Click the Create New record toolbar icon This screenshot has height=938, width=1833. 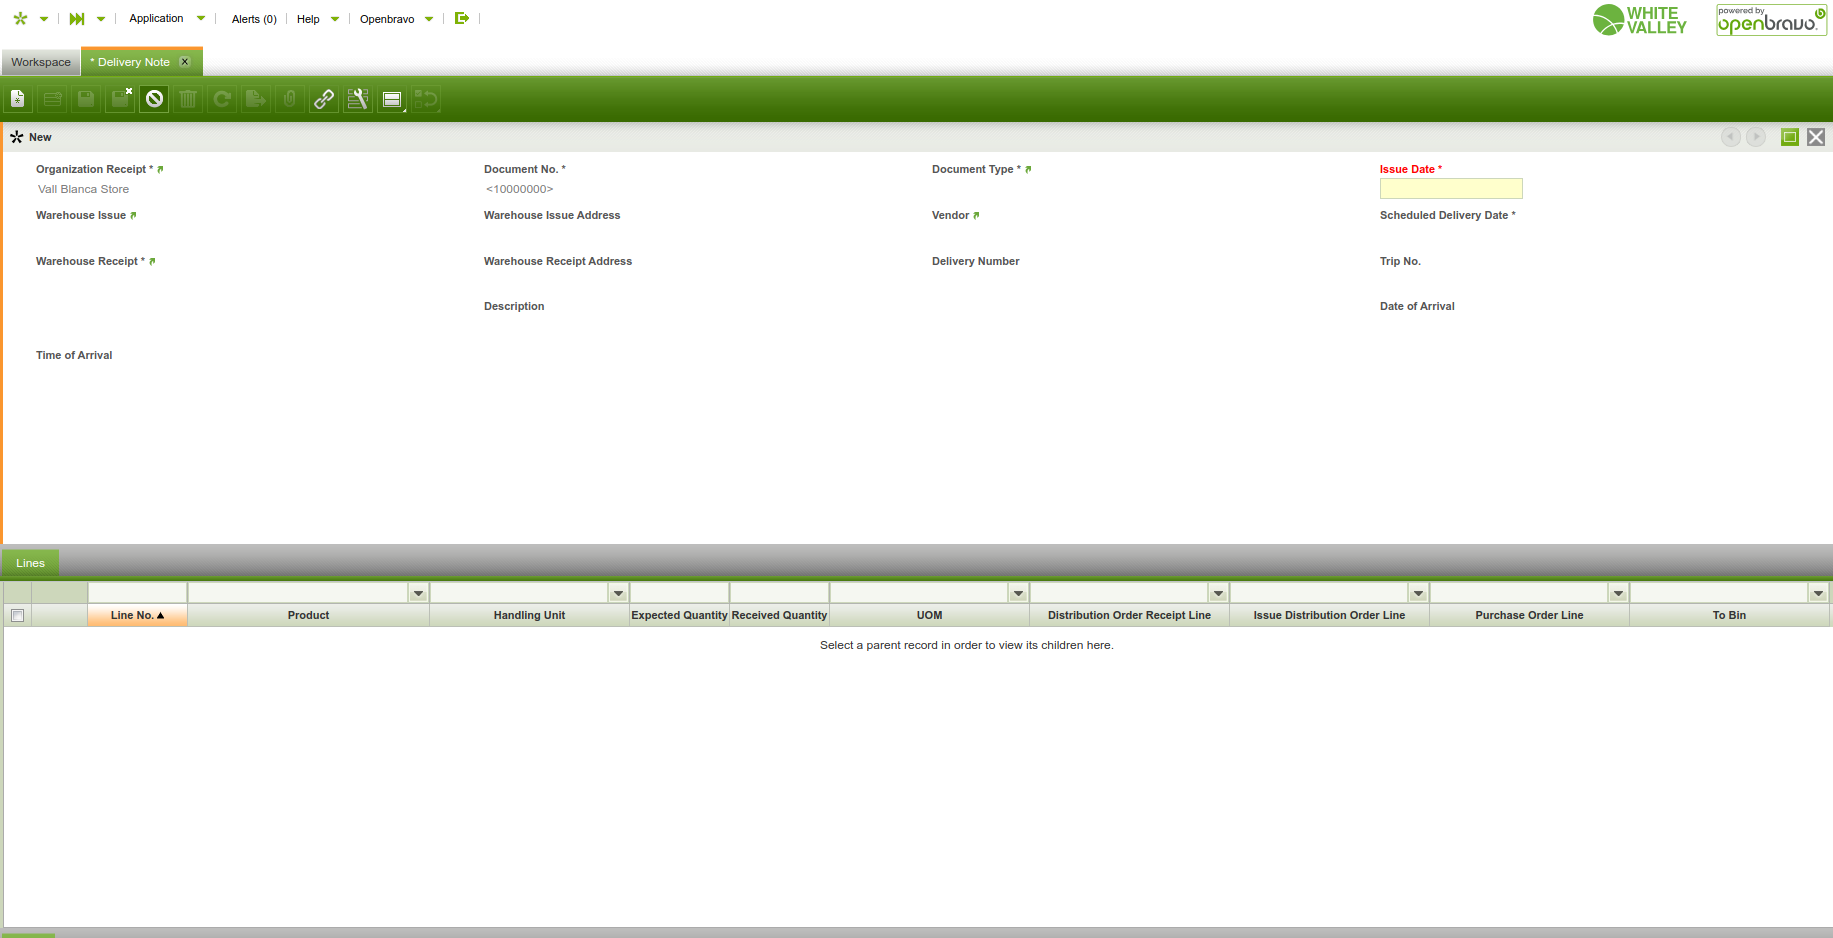pos(18,99)
